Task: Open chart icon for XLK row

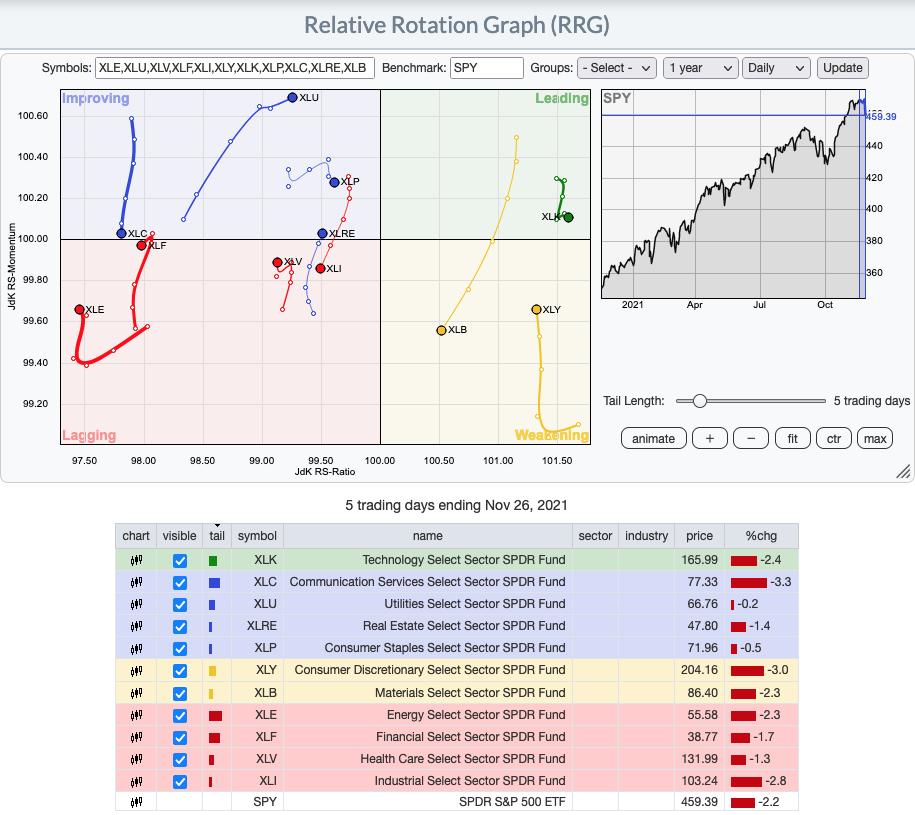Action: 136,561
